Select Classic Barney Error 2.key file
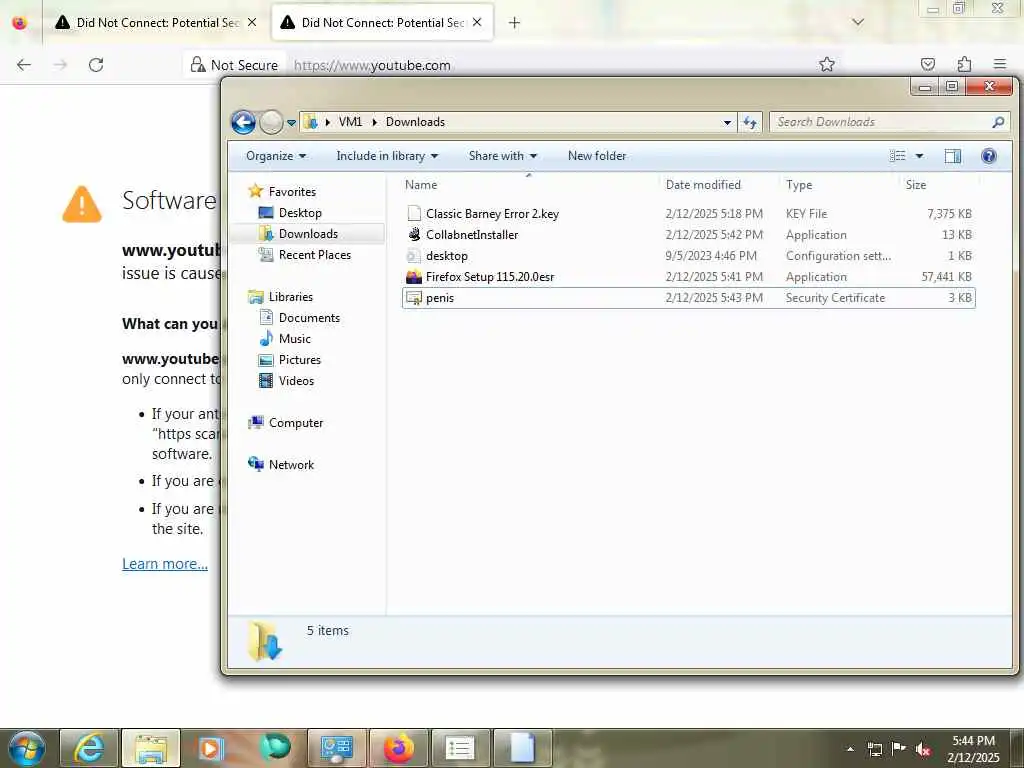This screenshot has height=768, width=1024. (689, 214)
